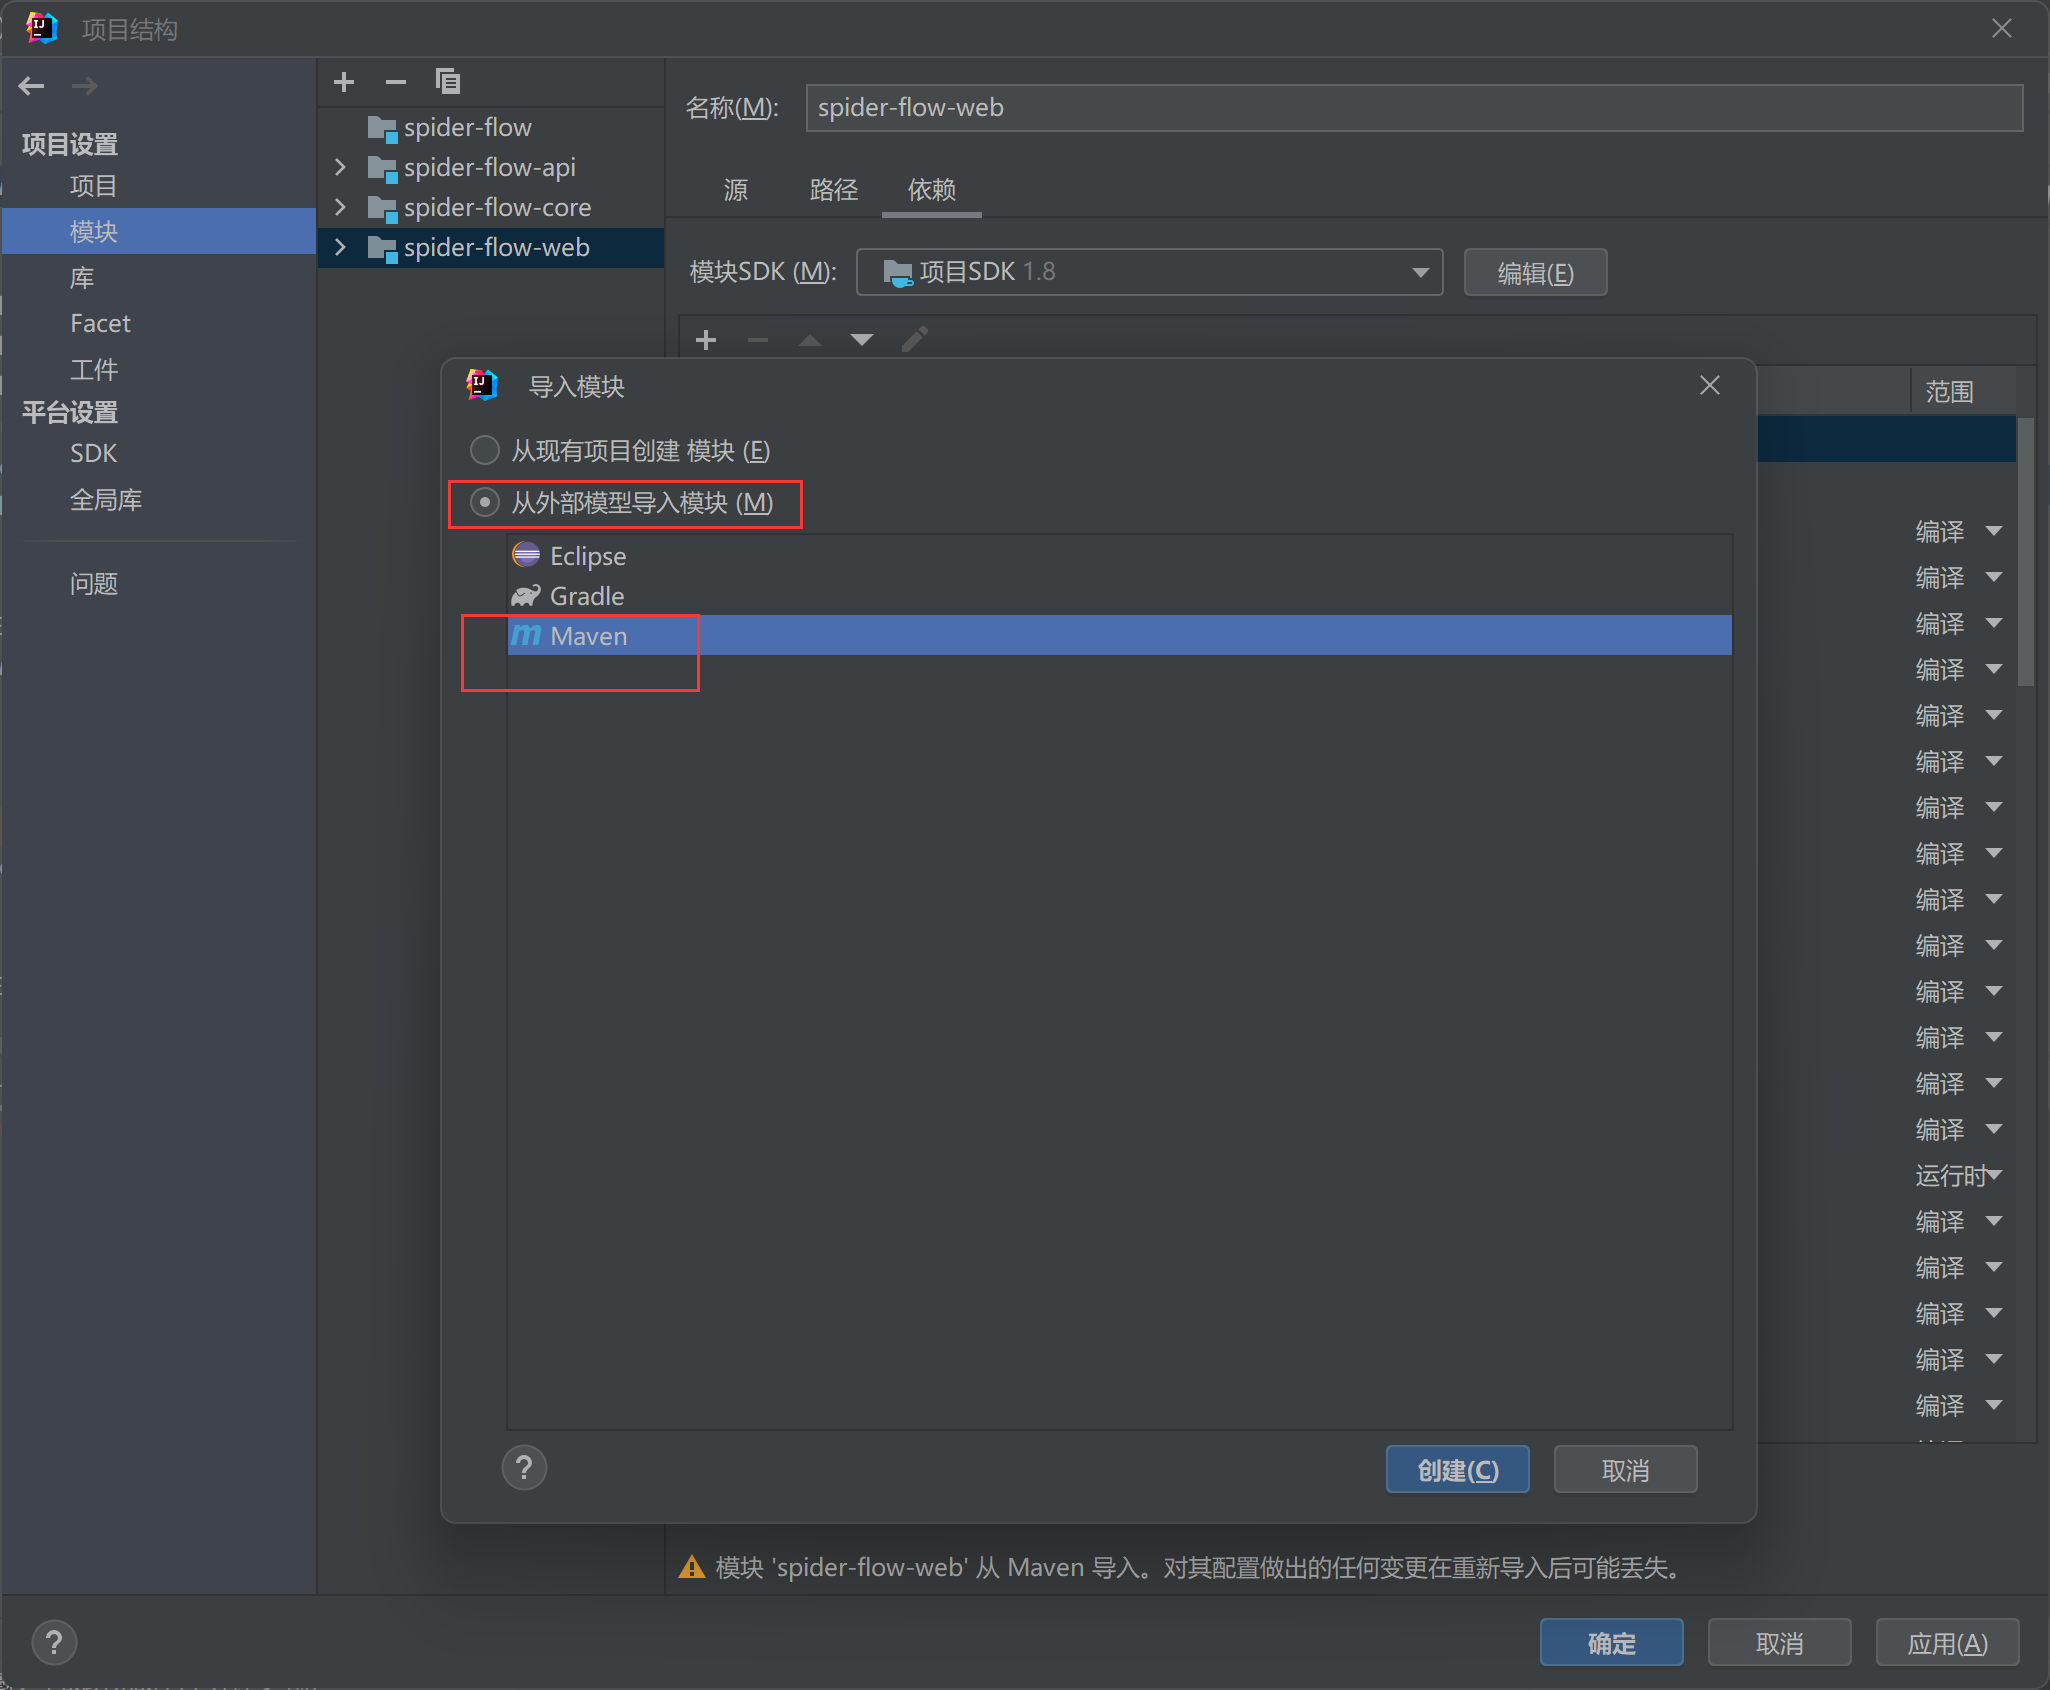Choose 'Import module from external model' radio

coord(485,502)
